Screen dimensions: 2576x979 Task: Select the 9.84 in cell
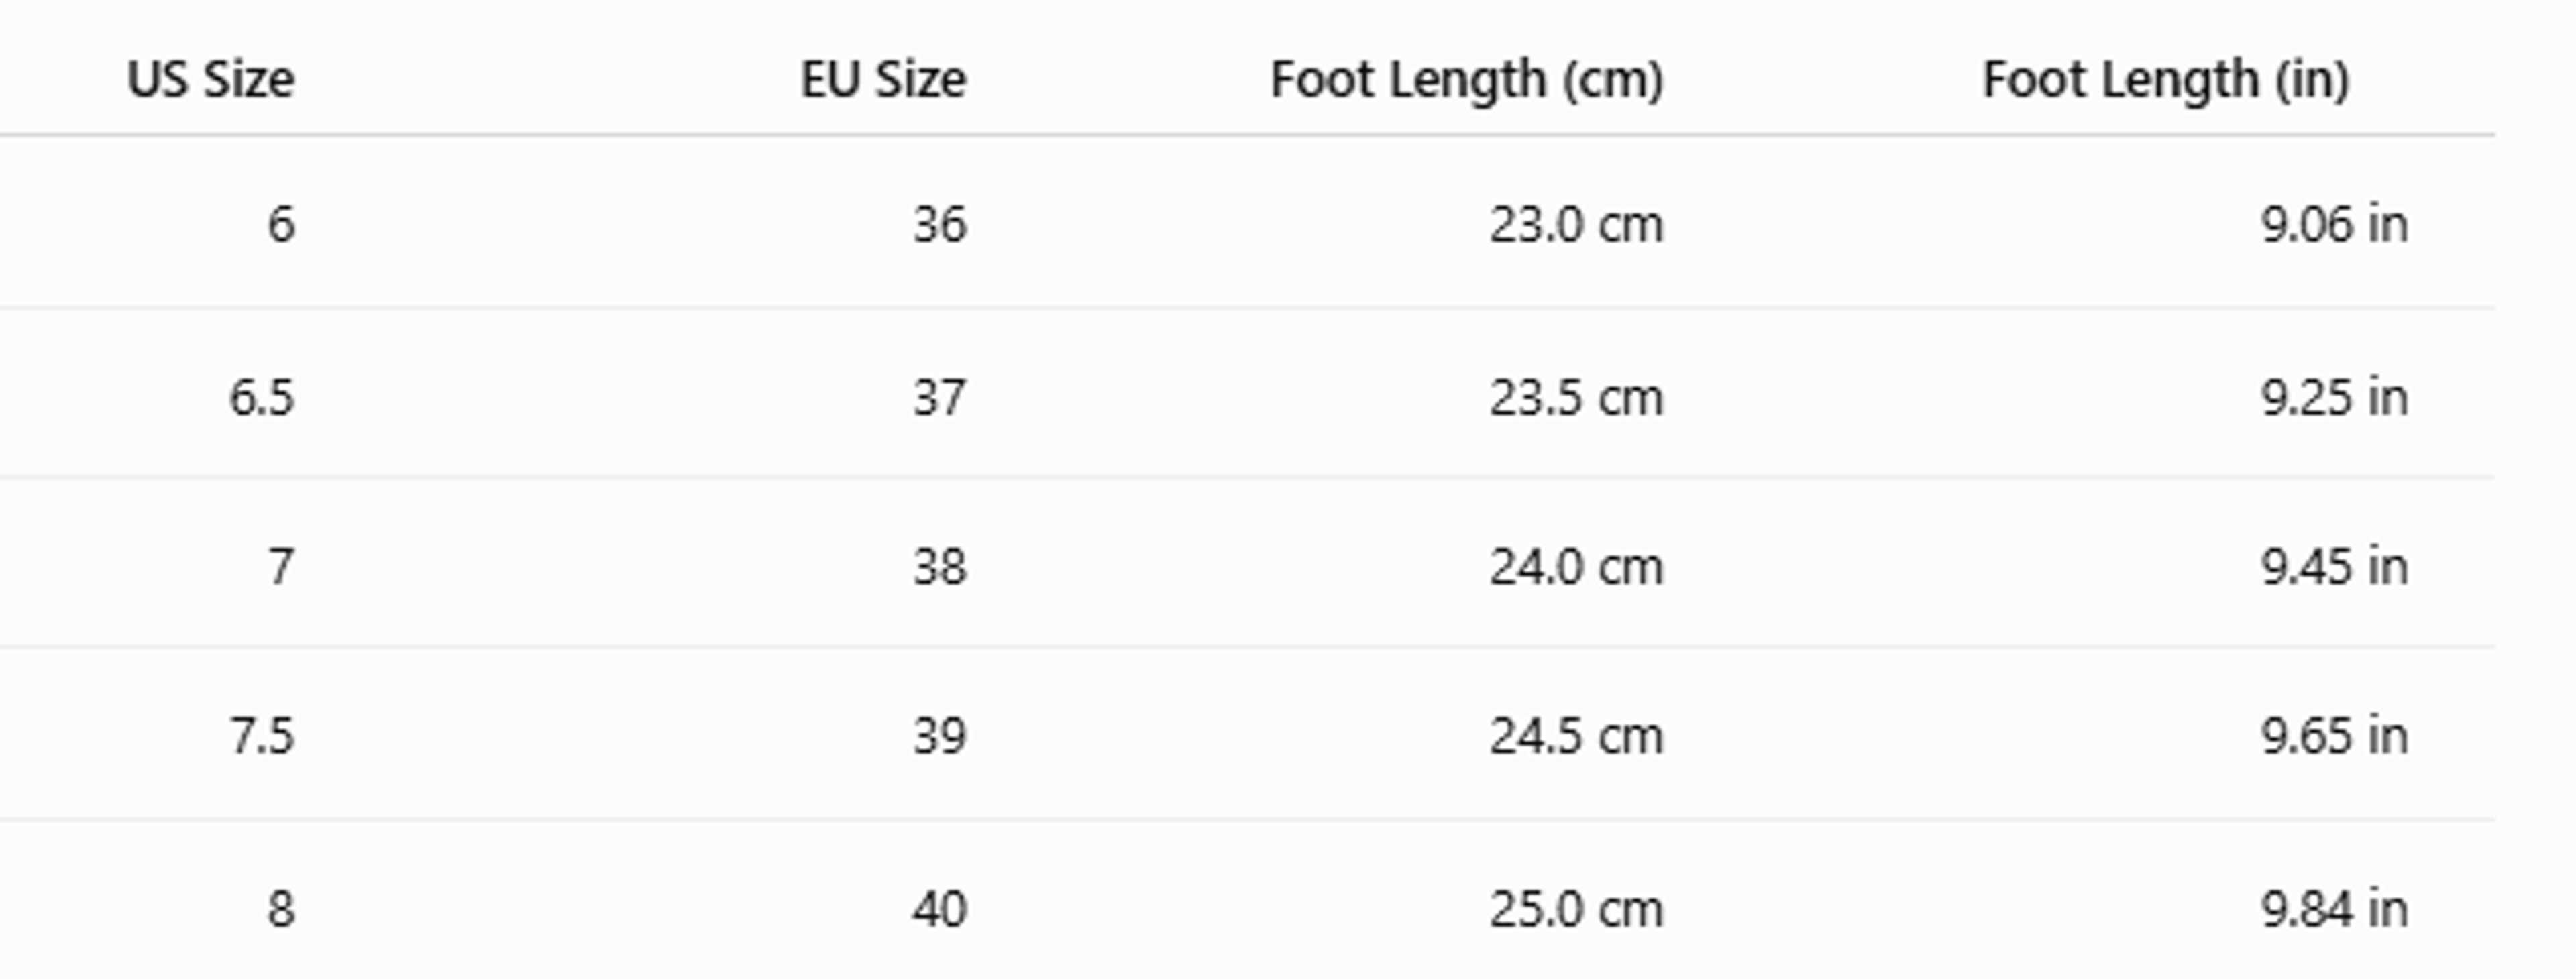coord(2335,909)
